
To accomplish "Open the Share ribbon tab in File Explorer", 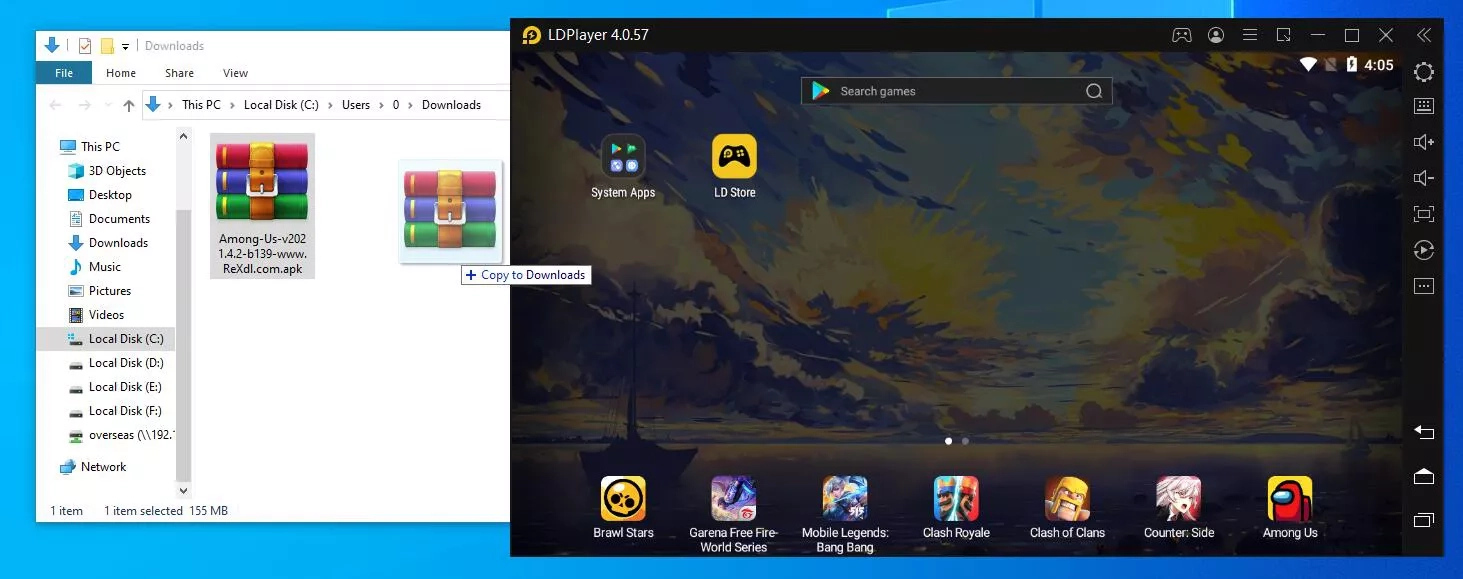I will coord(180,73).
